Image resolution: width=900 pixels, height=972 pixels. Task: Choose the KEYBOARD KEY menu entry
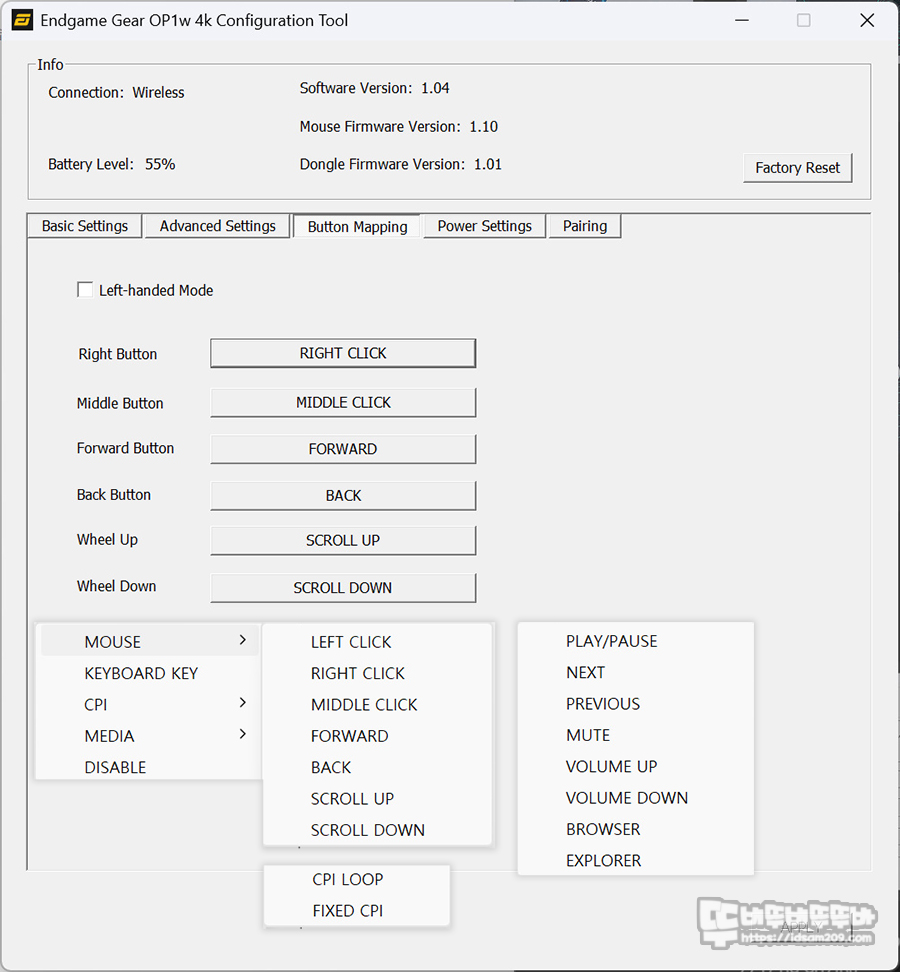pyautogui.click(x=149, y=673)
